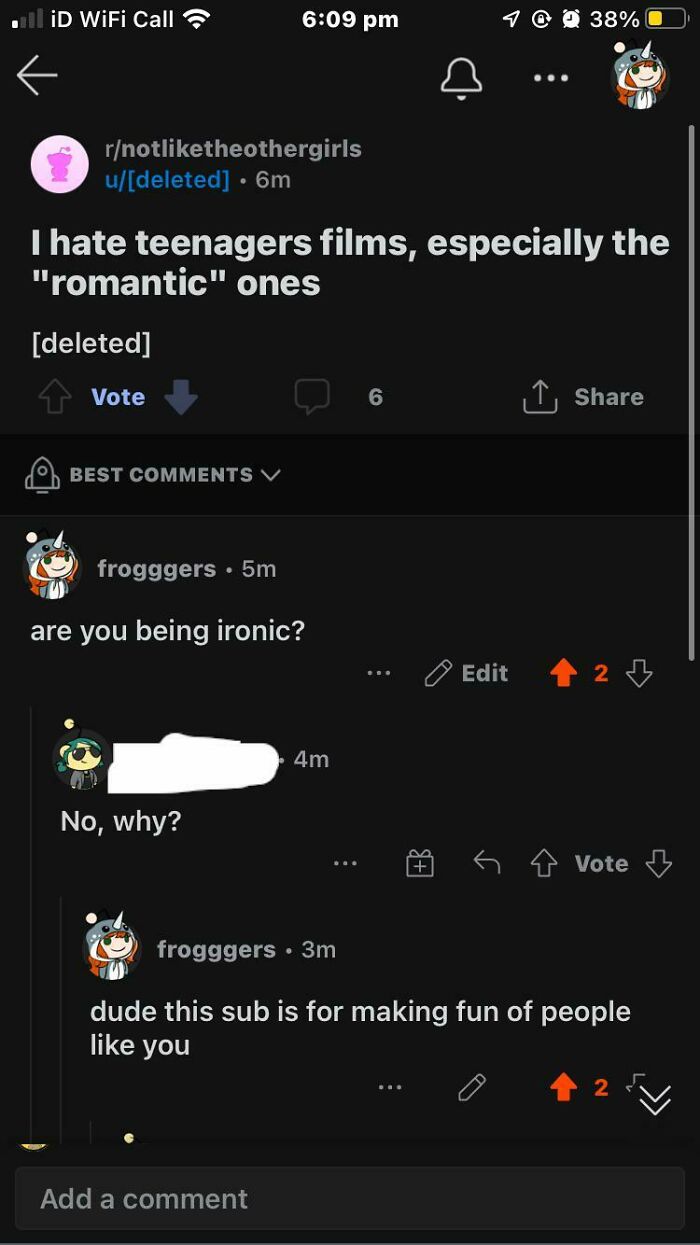The width and height of the screenshot is (700, 1245).
Task: Reply to the 'No, why?' comment
Action: [x=488, y=863]
